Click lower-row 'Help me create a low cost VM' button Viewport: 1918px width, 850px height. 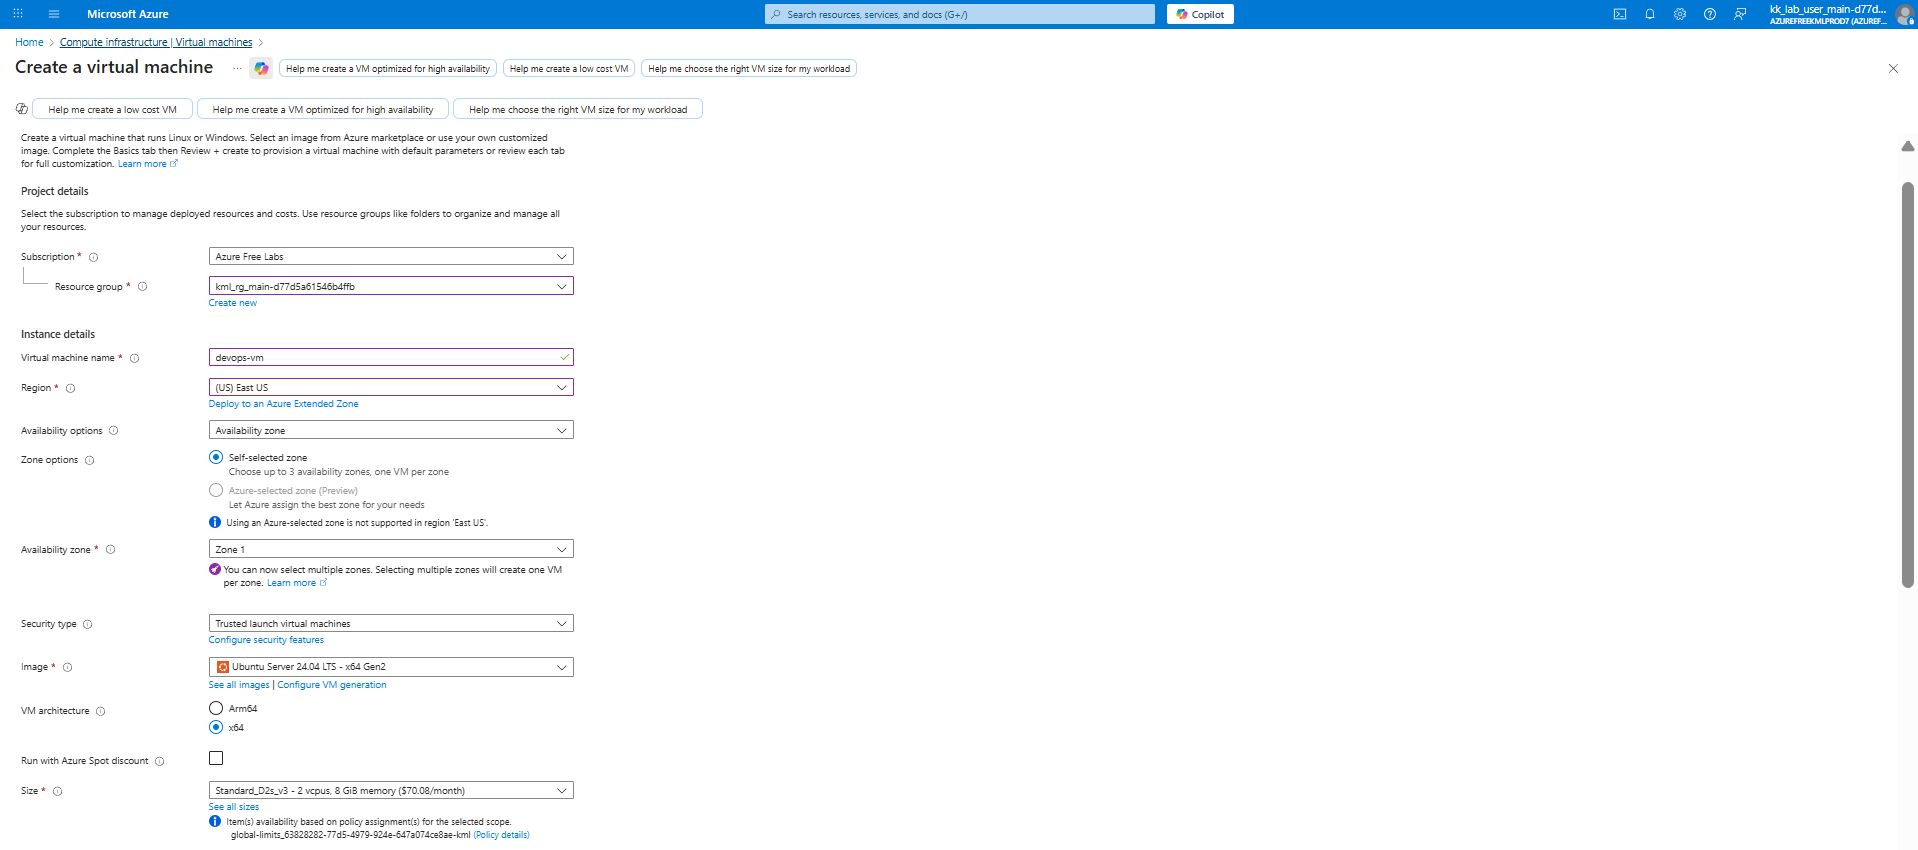[112, 109]
